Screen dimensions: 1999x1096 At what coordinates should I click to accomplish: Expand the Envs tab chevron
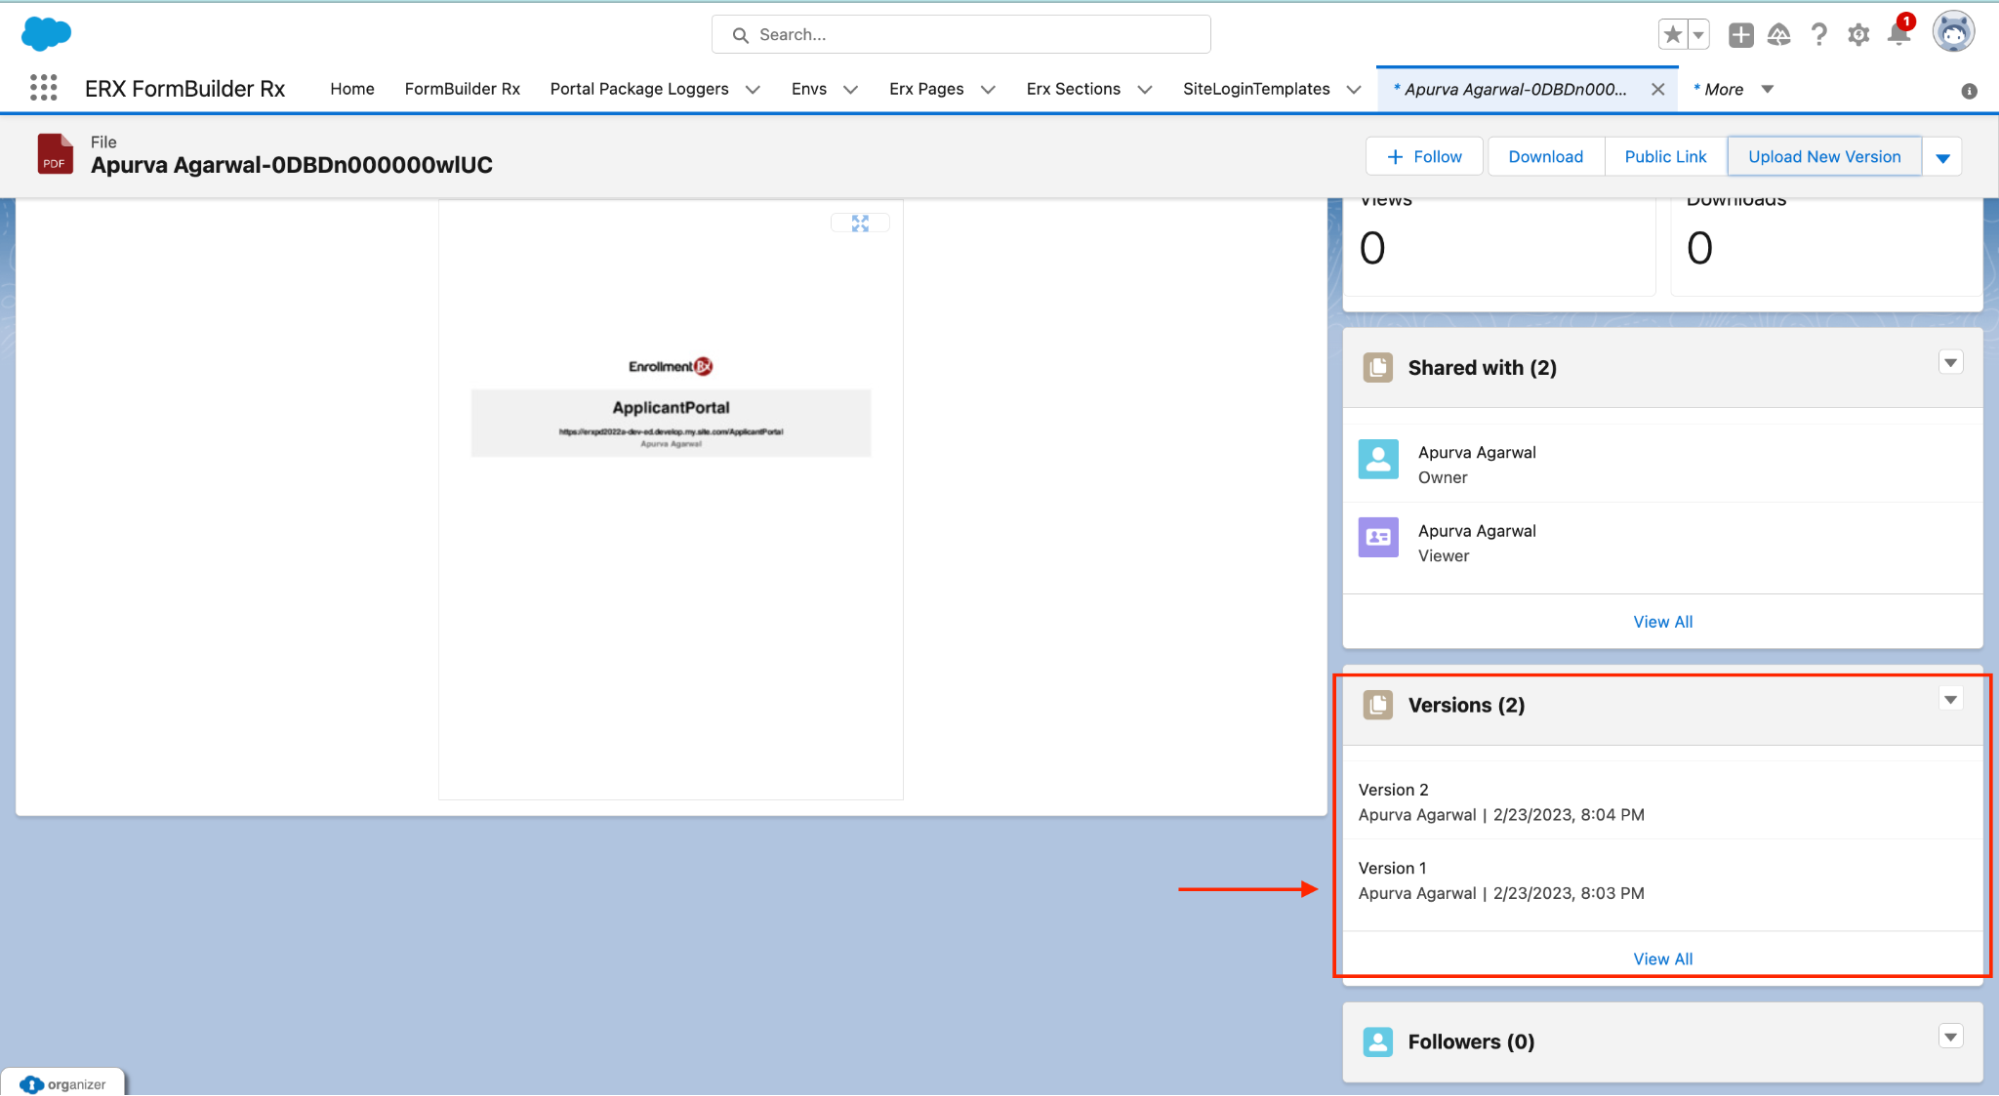851,89
